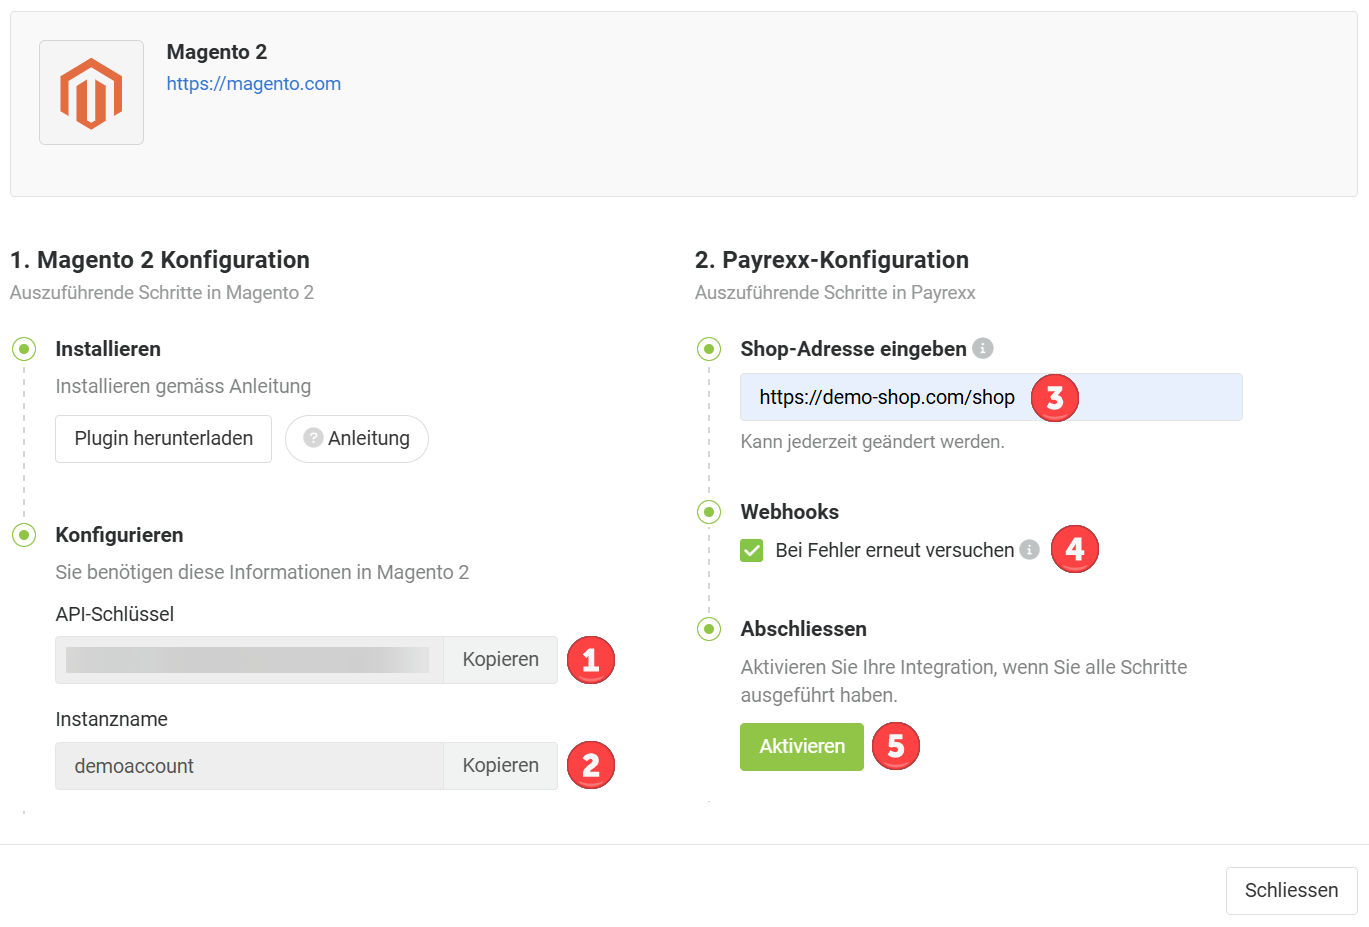Image resolution: width=1369 pixels, height=927 pixels.
Task: Toggle the Bei Fehler erneut versuchen checkbox
Action: (752, 550)
